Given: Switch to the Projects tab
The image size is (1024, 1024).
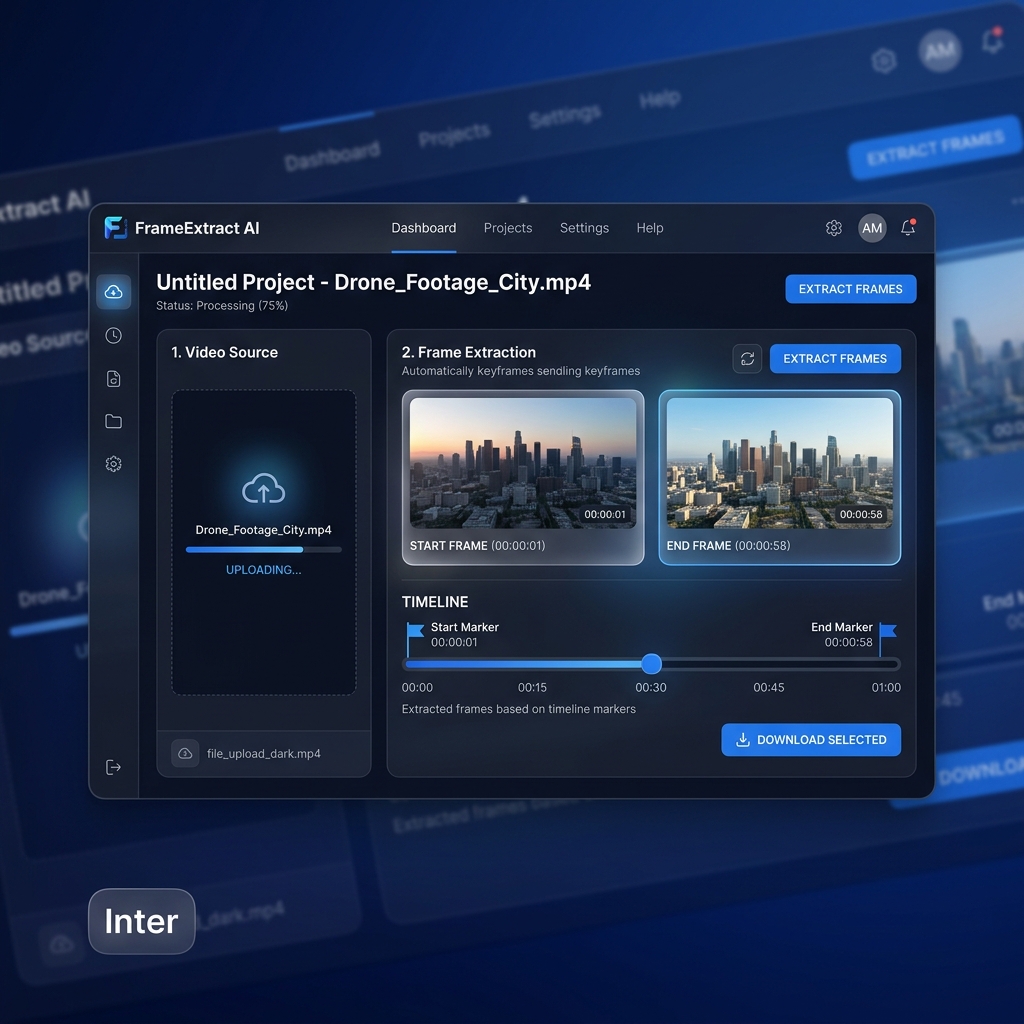Looking at the screenshot, I should [508, 228].
